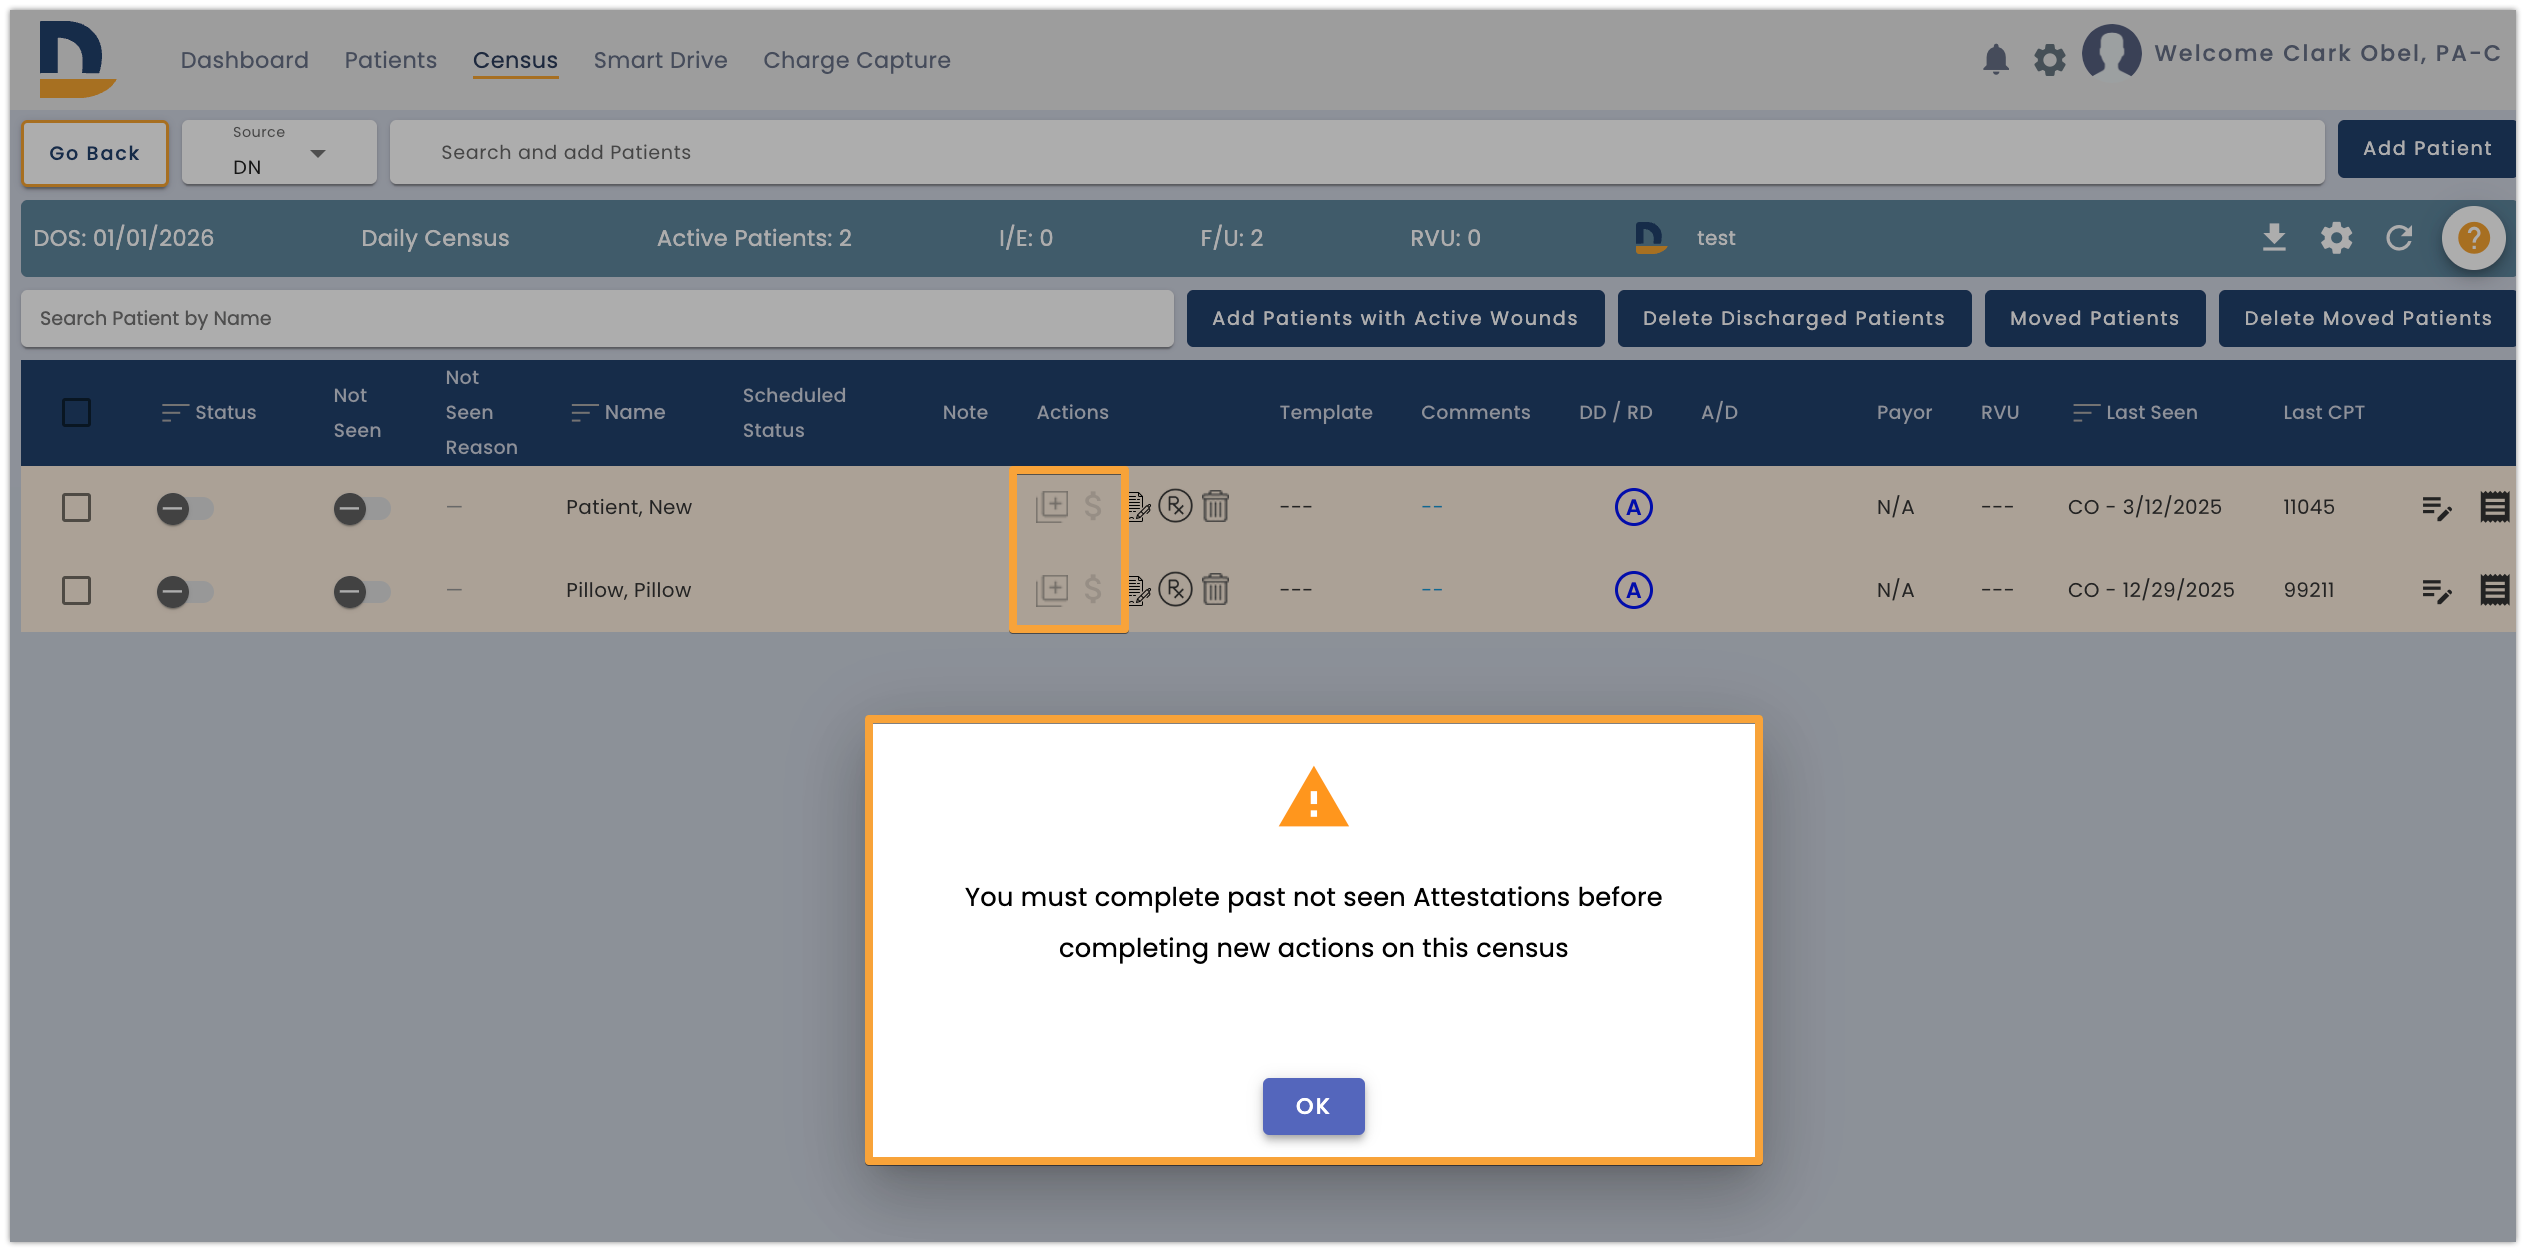Open census settings gear in DOS bar
Image resolution: width=2526 pixels, height=1252 pixels.
click(2336, 238)
